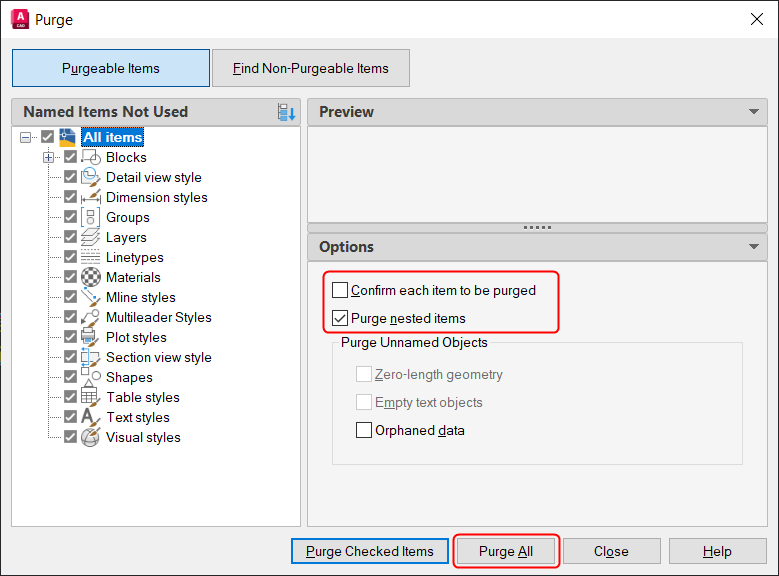
Task: Expand the Blocks tree node
Action: point(48,158)
